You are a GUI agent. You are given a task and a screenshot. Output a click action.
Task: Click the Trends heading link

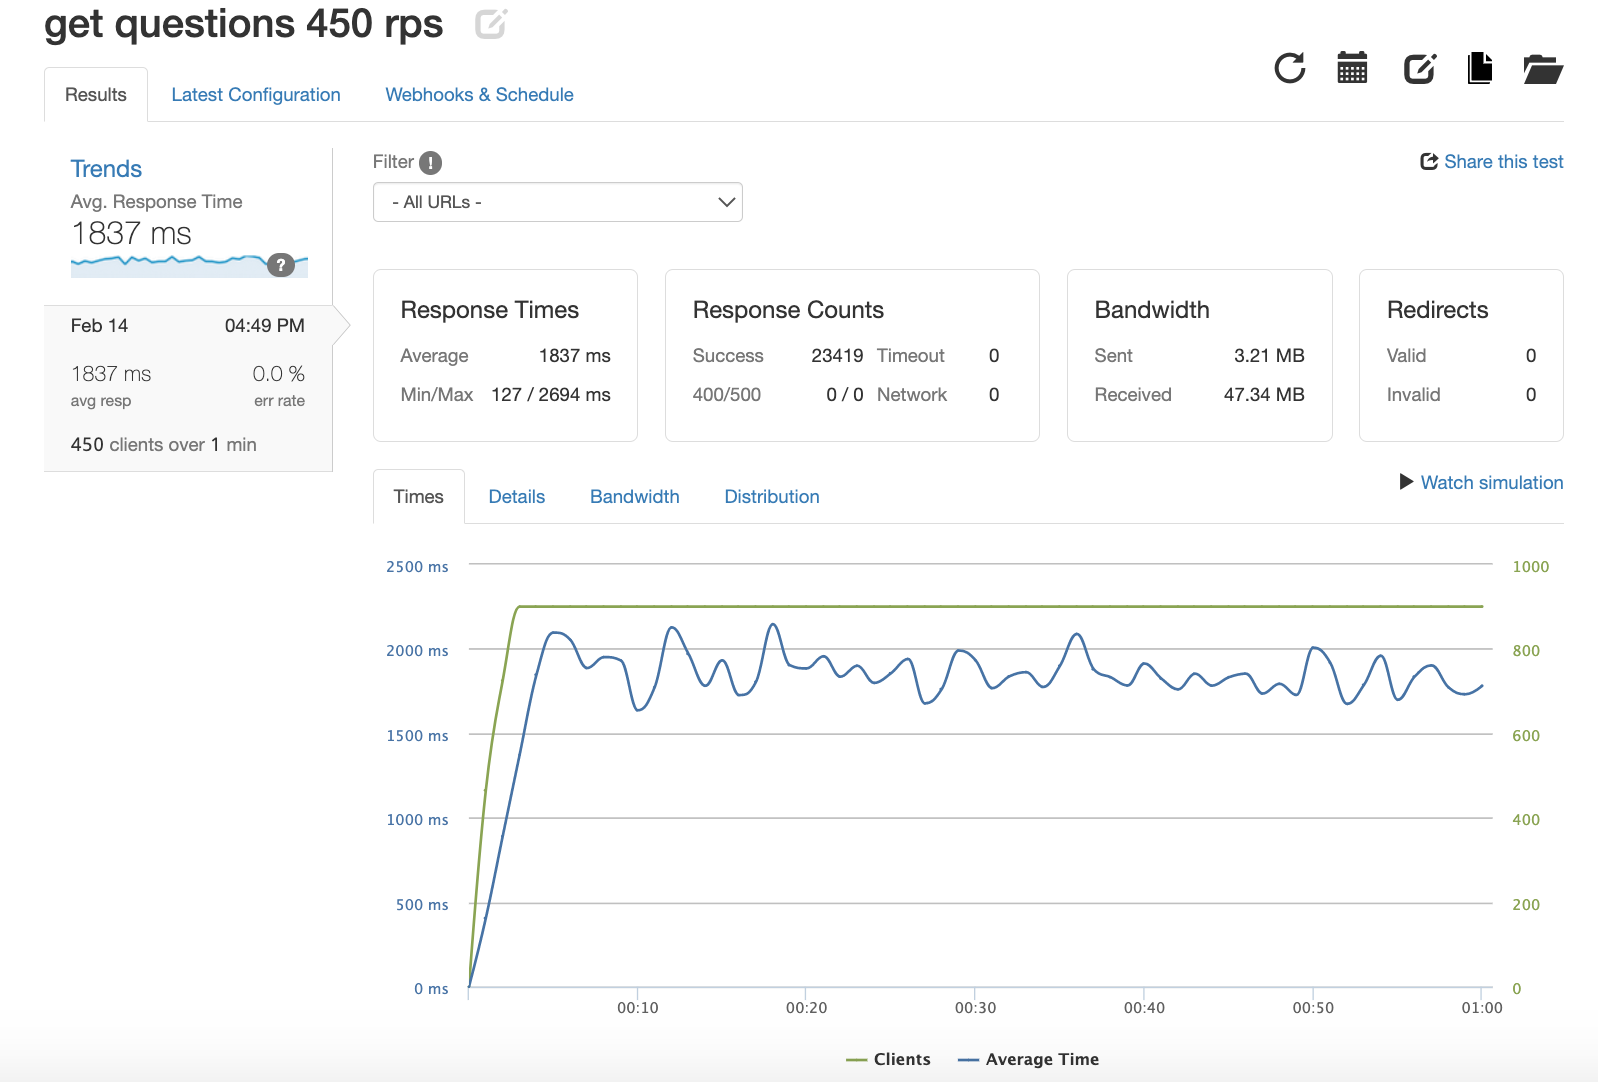coord(106,169)
